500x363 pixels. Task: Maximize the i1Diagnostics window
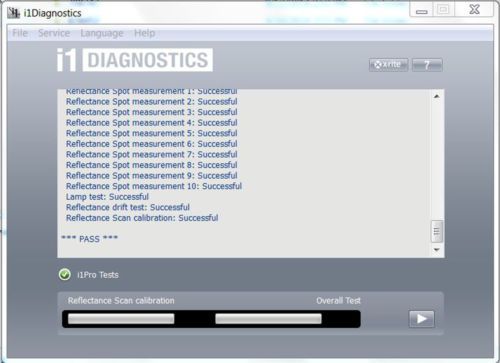pos(444,10)
